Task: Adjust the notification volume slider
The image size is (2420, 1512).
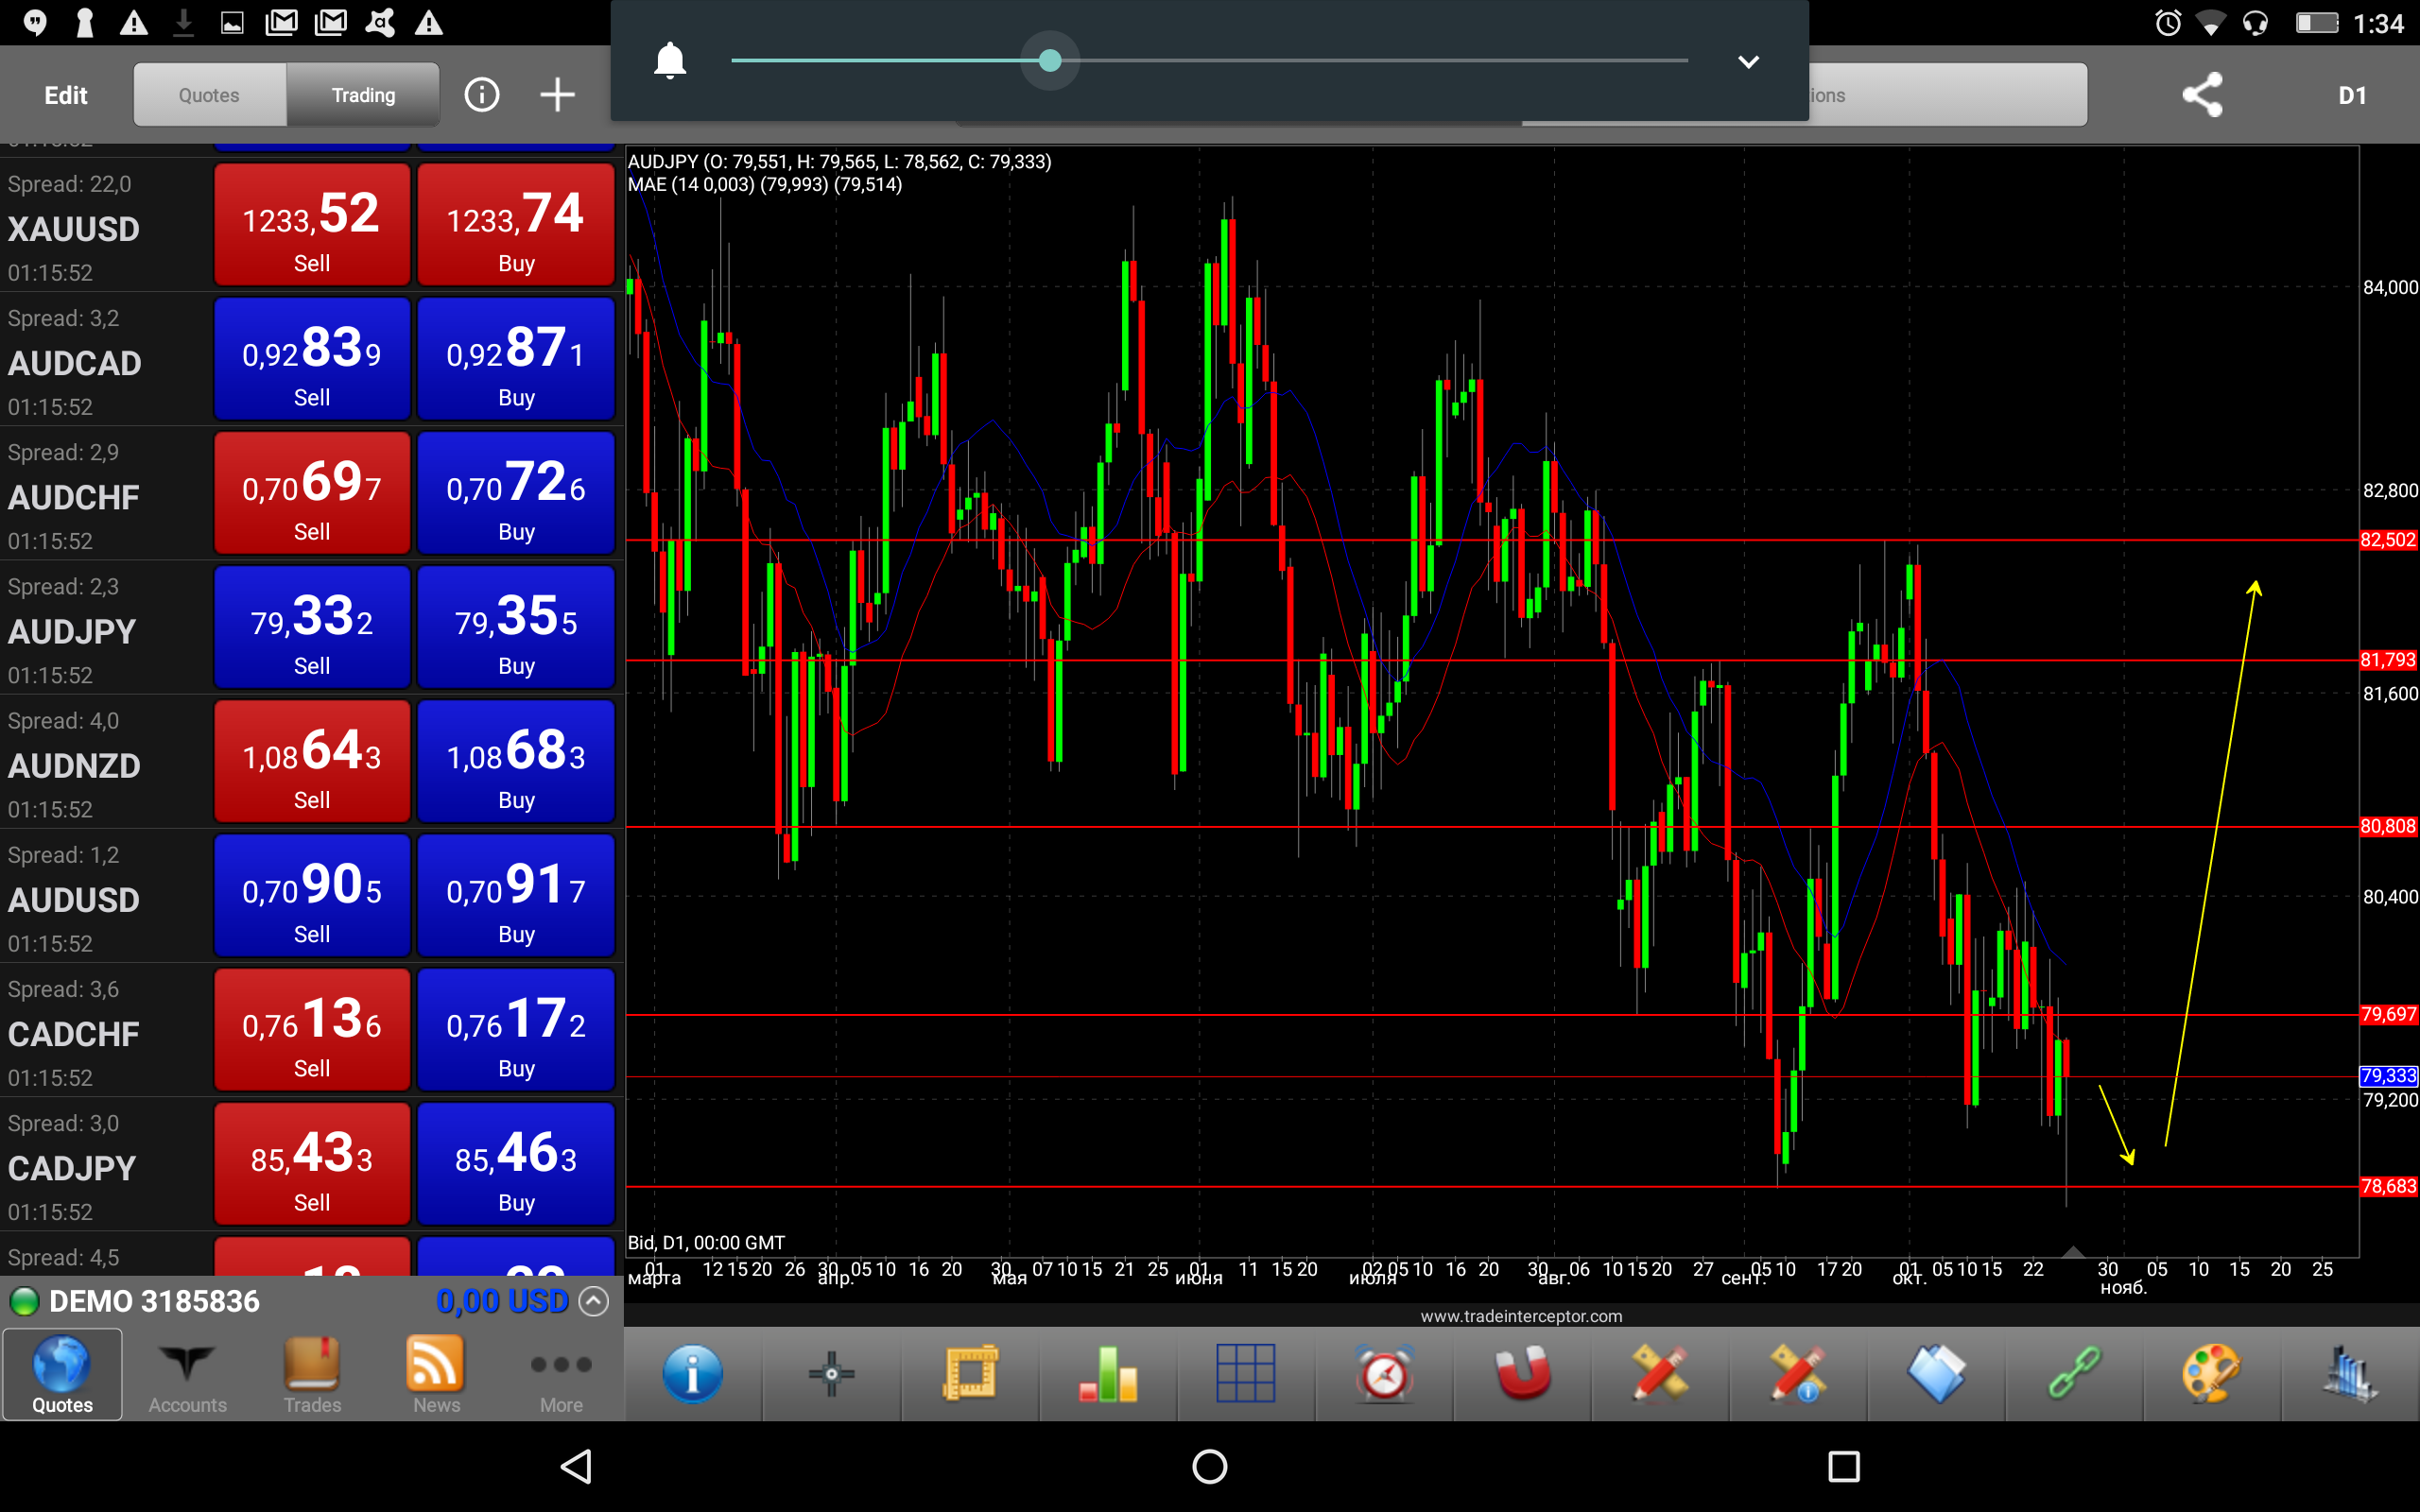Action: click(x=1209, y=61)
